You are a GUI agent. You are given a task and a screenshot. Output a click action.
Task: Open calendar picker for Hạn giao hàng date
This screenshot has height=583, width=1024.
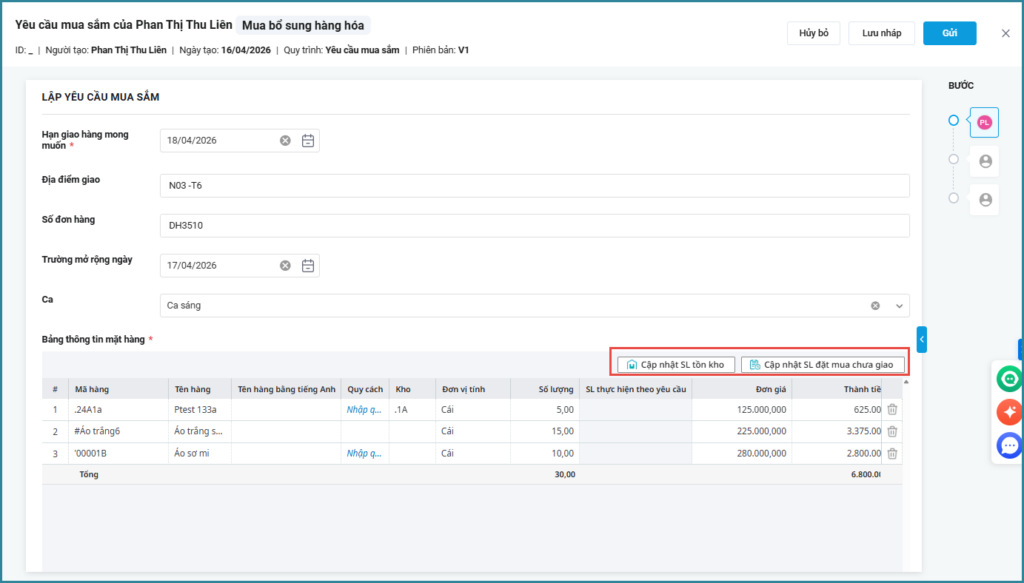(x=308, y=141)
